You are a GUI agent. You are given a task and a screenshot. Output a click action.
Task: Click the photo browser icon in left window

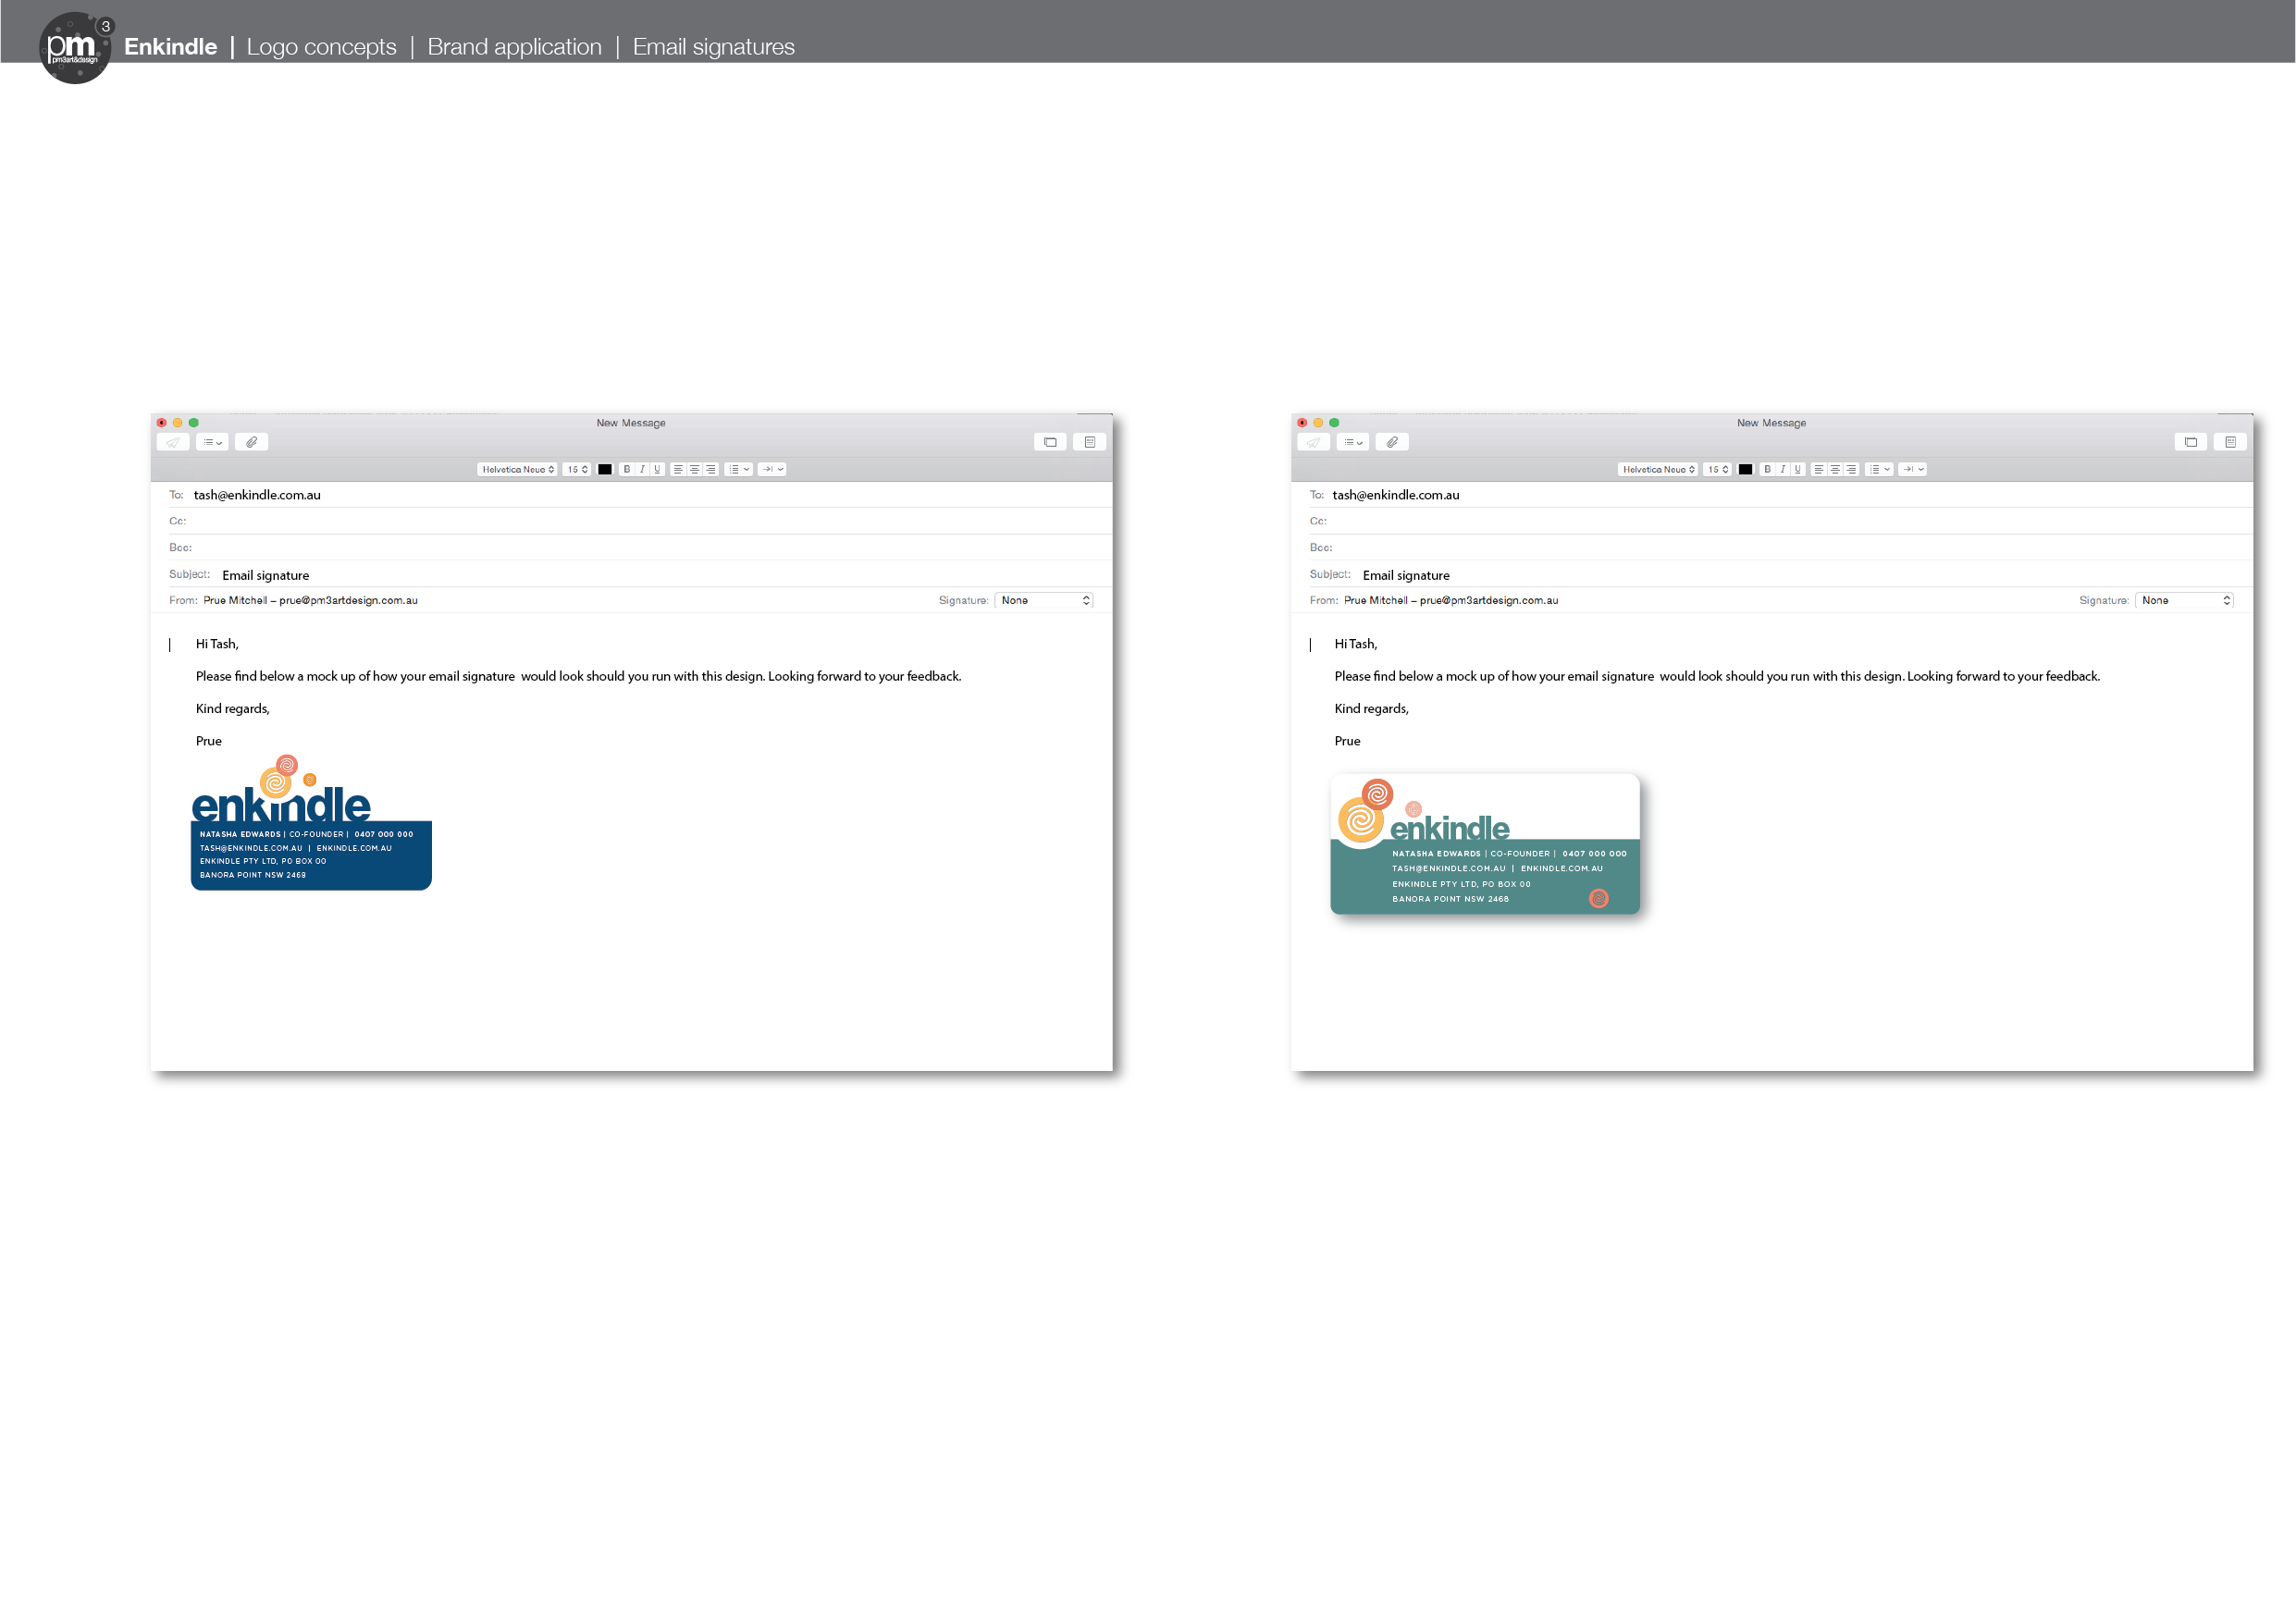pyautogui.click(x=1050, y=442)
